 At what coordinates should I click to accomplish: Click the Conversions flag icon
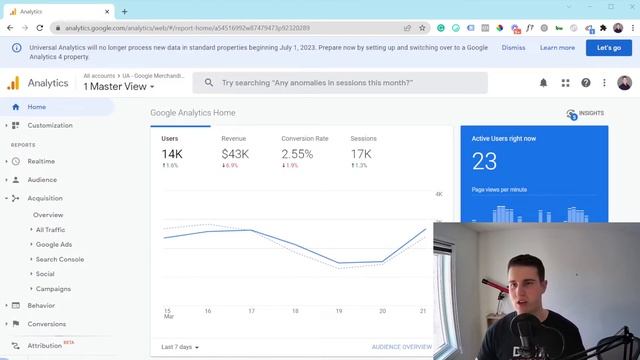(x=16, y=324)
